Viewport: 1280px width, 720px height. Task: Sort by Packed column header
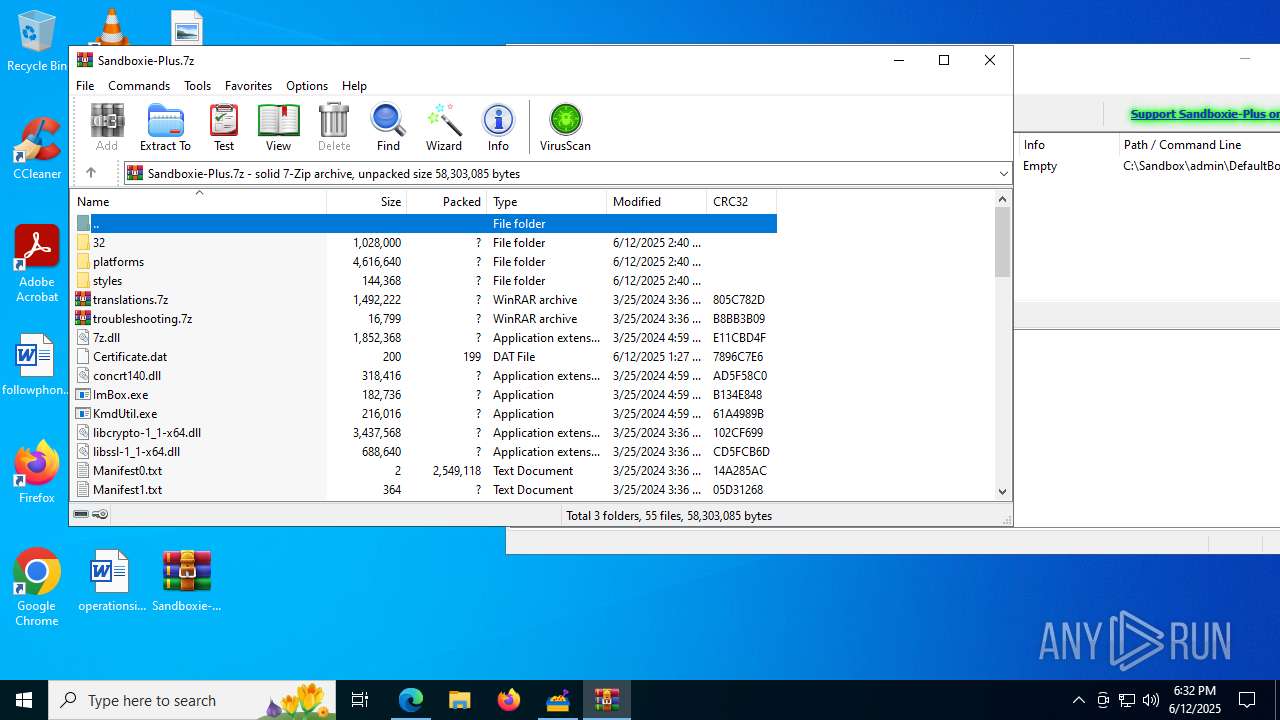tap(447, 201)
